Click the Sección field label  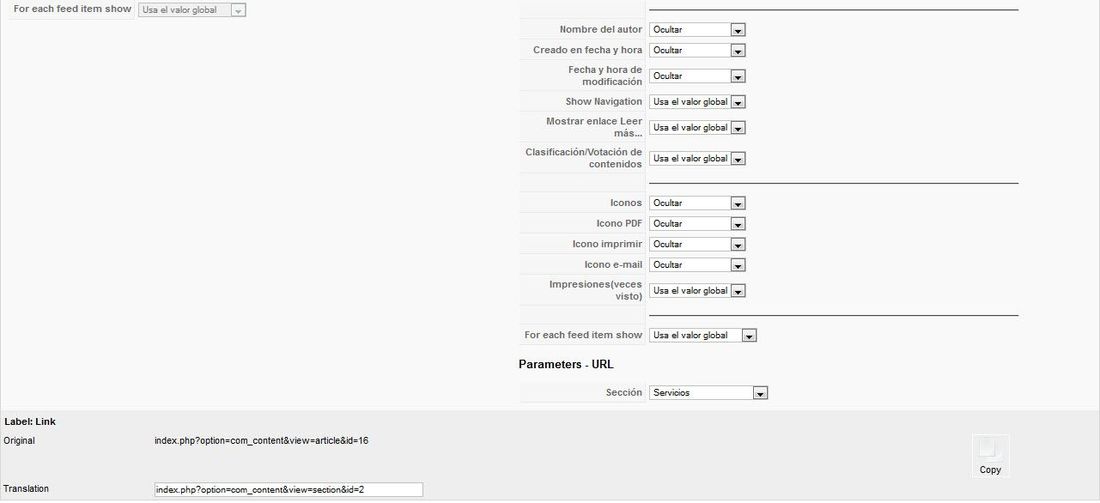click(x=624, y=393)
